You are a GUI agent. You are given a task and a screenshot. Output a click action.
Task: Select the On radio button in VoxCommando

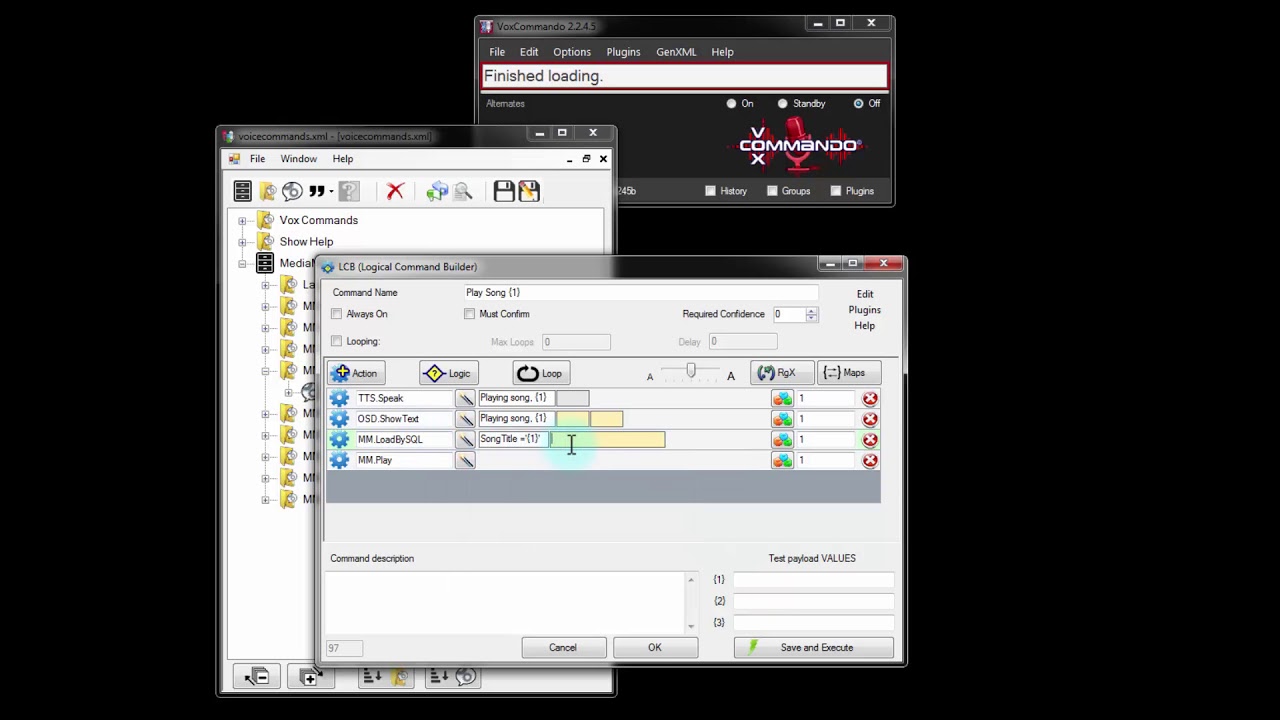click(x=731, y=103)
